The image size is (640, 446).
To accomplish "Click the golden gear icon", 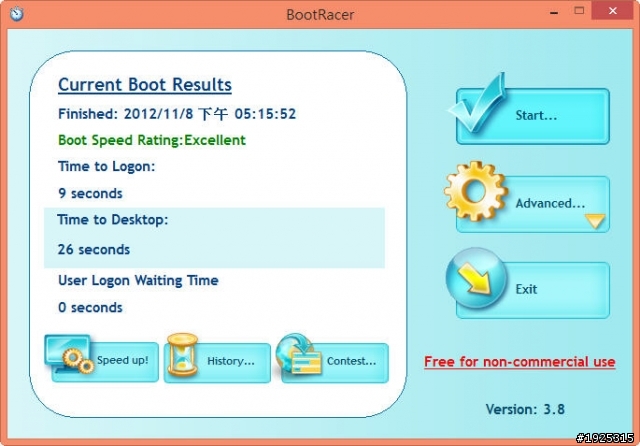I will tap(476, 191).
